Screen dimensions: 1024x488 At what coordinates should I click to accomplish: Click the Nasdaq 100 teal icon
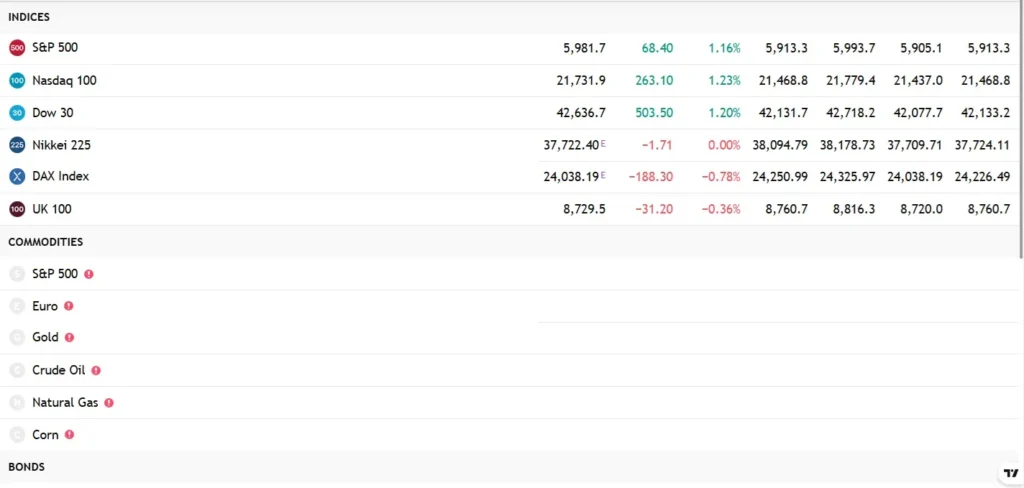(x=16, y=80)
